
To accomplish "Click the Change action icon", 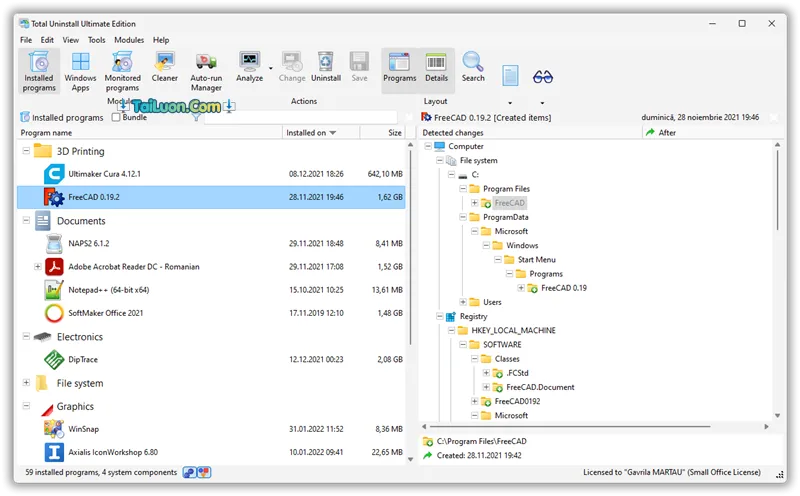I will (292, 62).
